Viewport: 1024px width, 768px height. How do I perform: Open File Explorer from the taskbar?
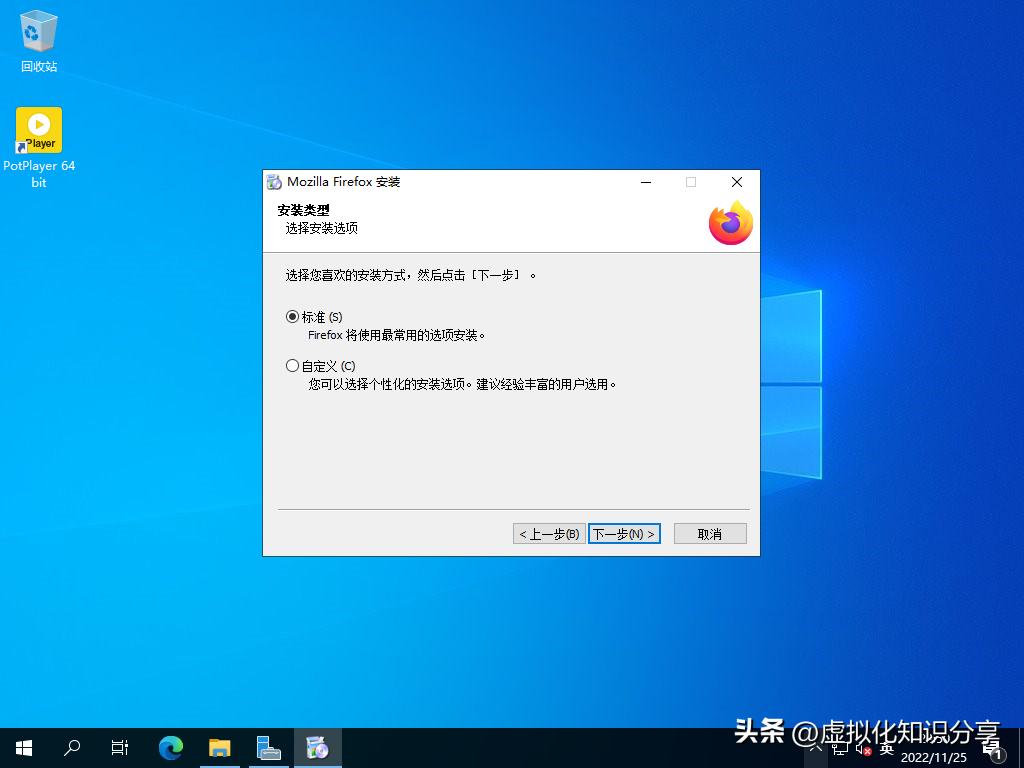tap(220, 747)
